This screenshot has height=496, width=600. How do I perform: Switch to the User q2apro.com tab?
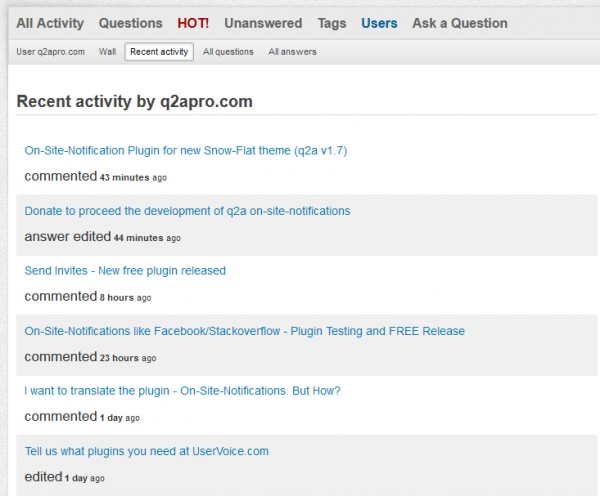50,52
